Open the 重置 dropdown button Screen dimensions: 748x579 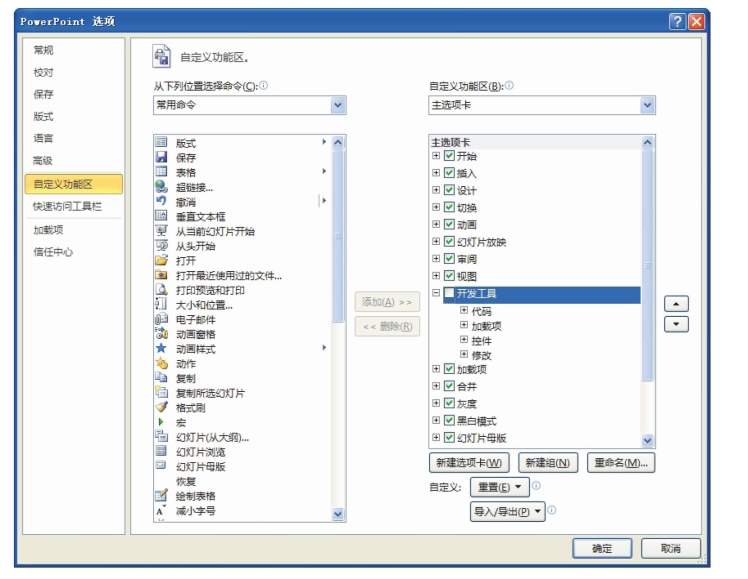499,487
